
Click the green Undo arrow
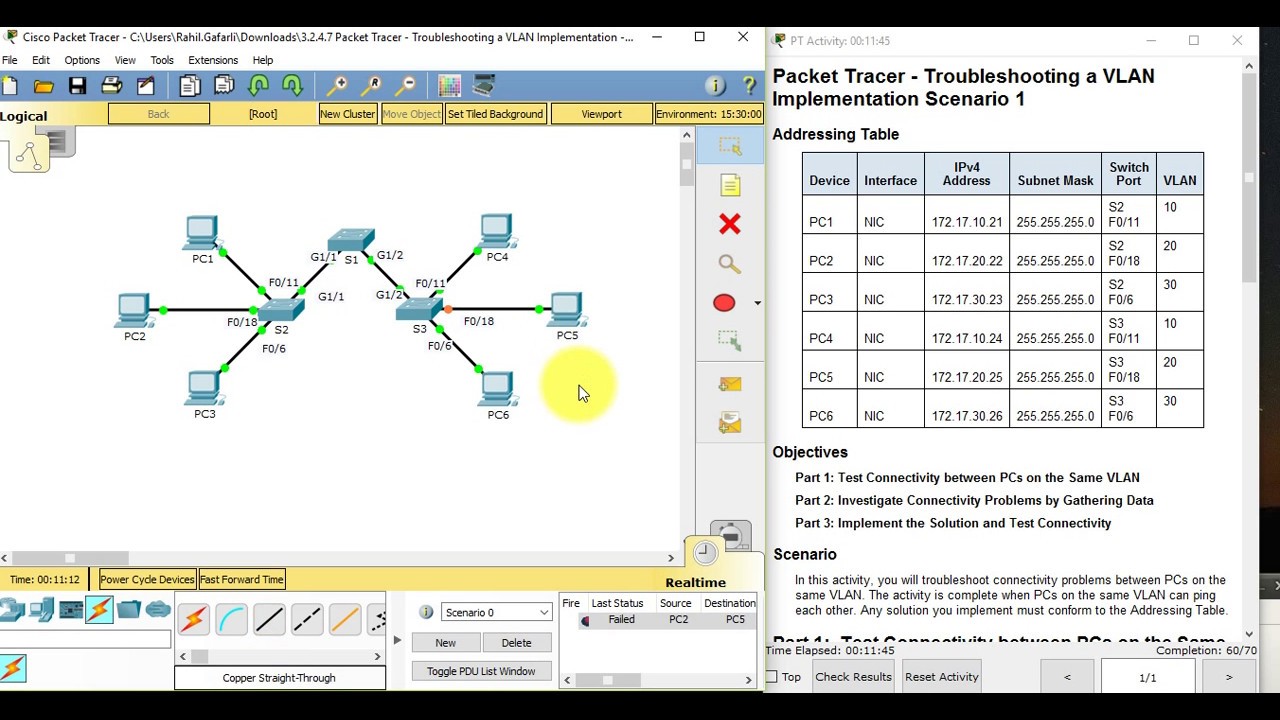[x=259, y=86]
